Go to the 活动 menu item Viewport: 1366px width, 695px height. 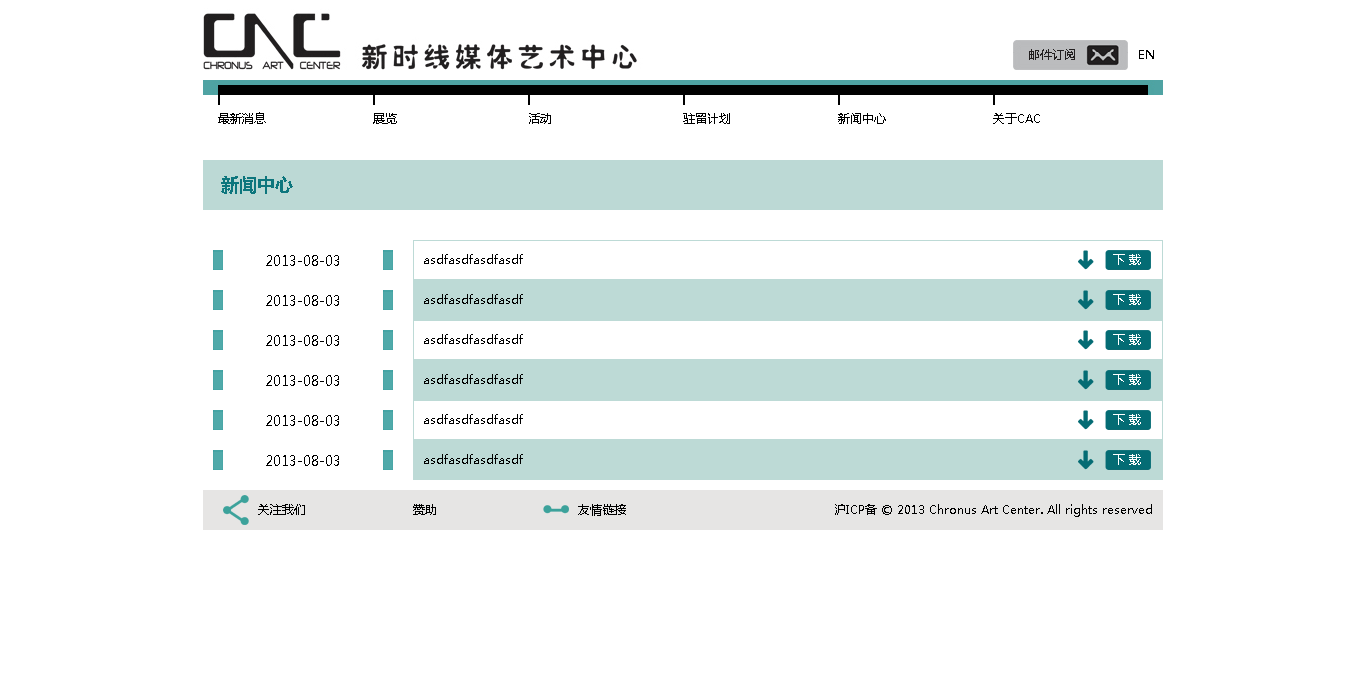point(540,119)
